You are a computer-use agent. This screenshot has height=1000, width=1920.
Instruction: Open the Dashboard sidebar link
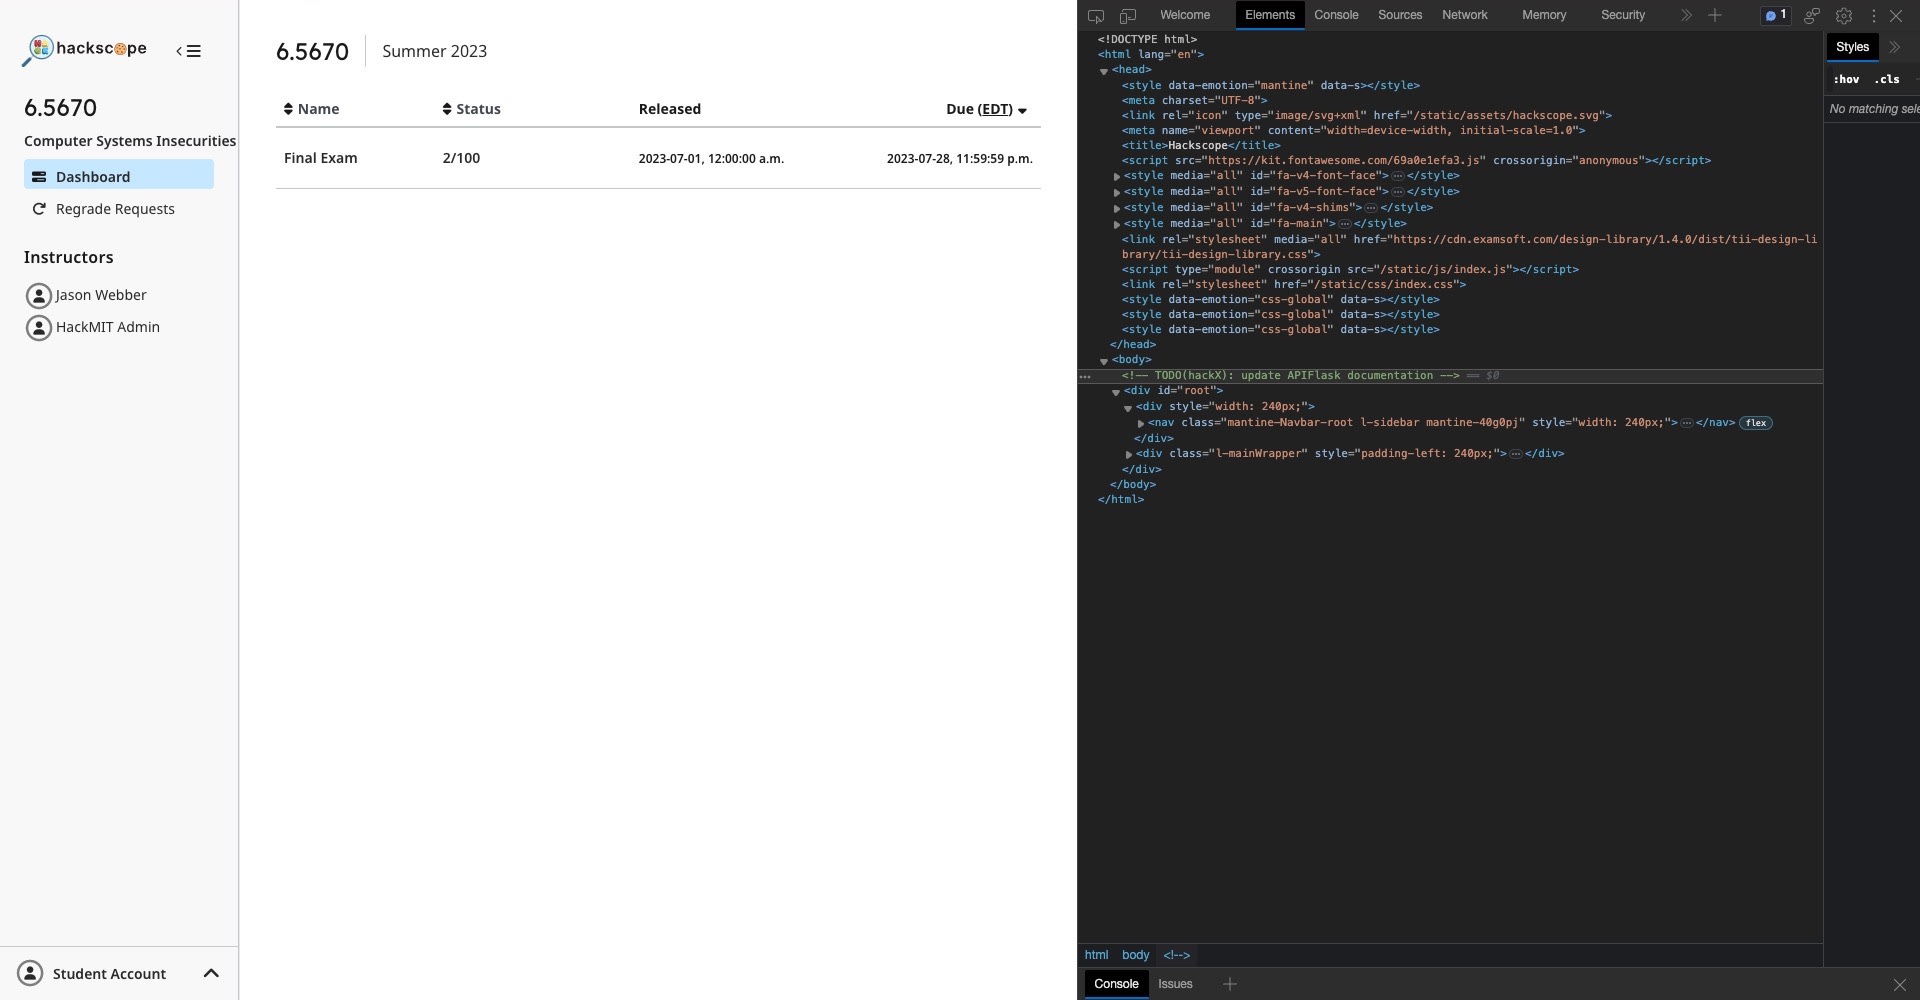point(119,175)
